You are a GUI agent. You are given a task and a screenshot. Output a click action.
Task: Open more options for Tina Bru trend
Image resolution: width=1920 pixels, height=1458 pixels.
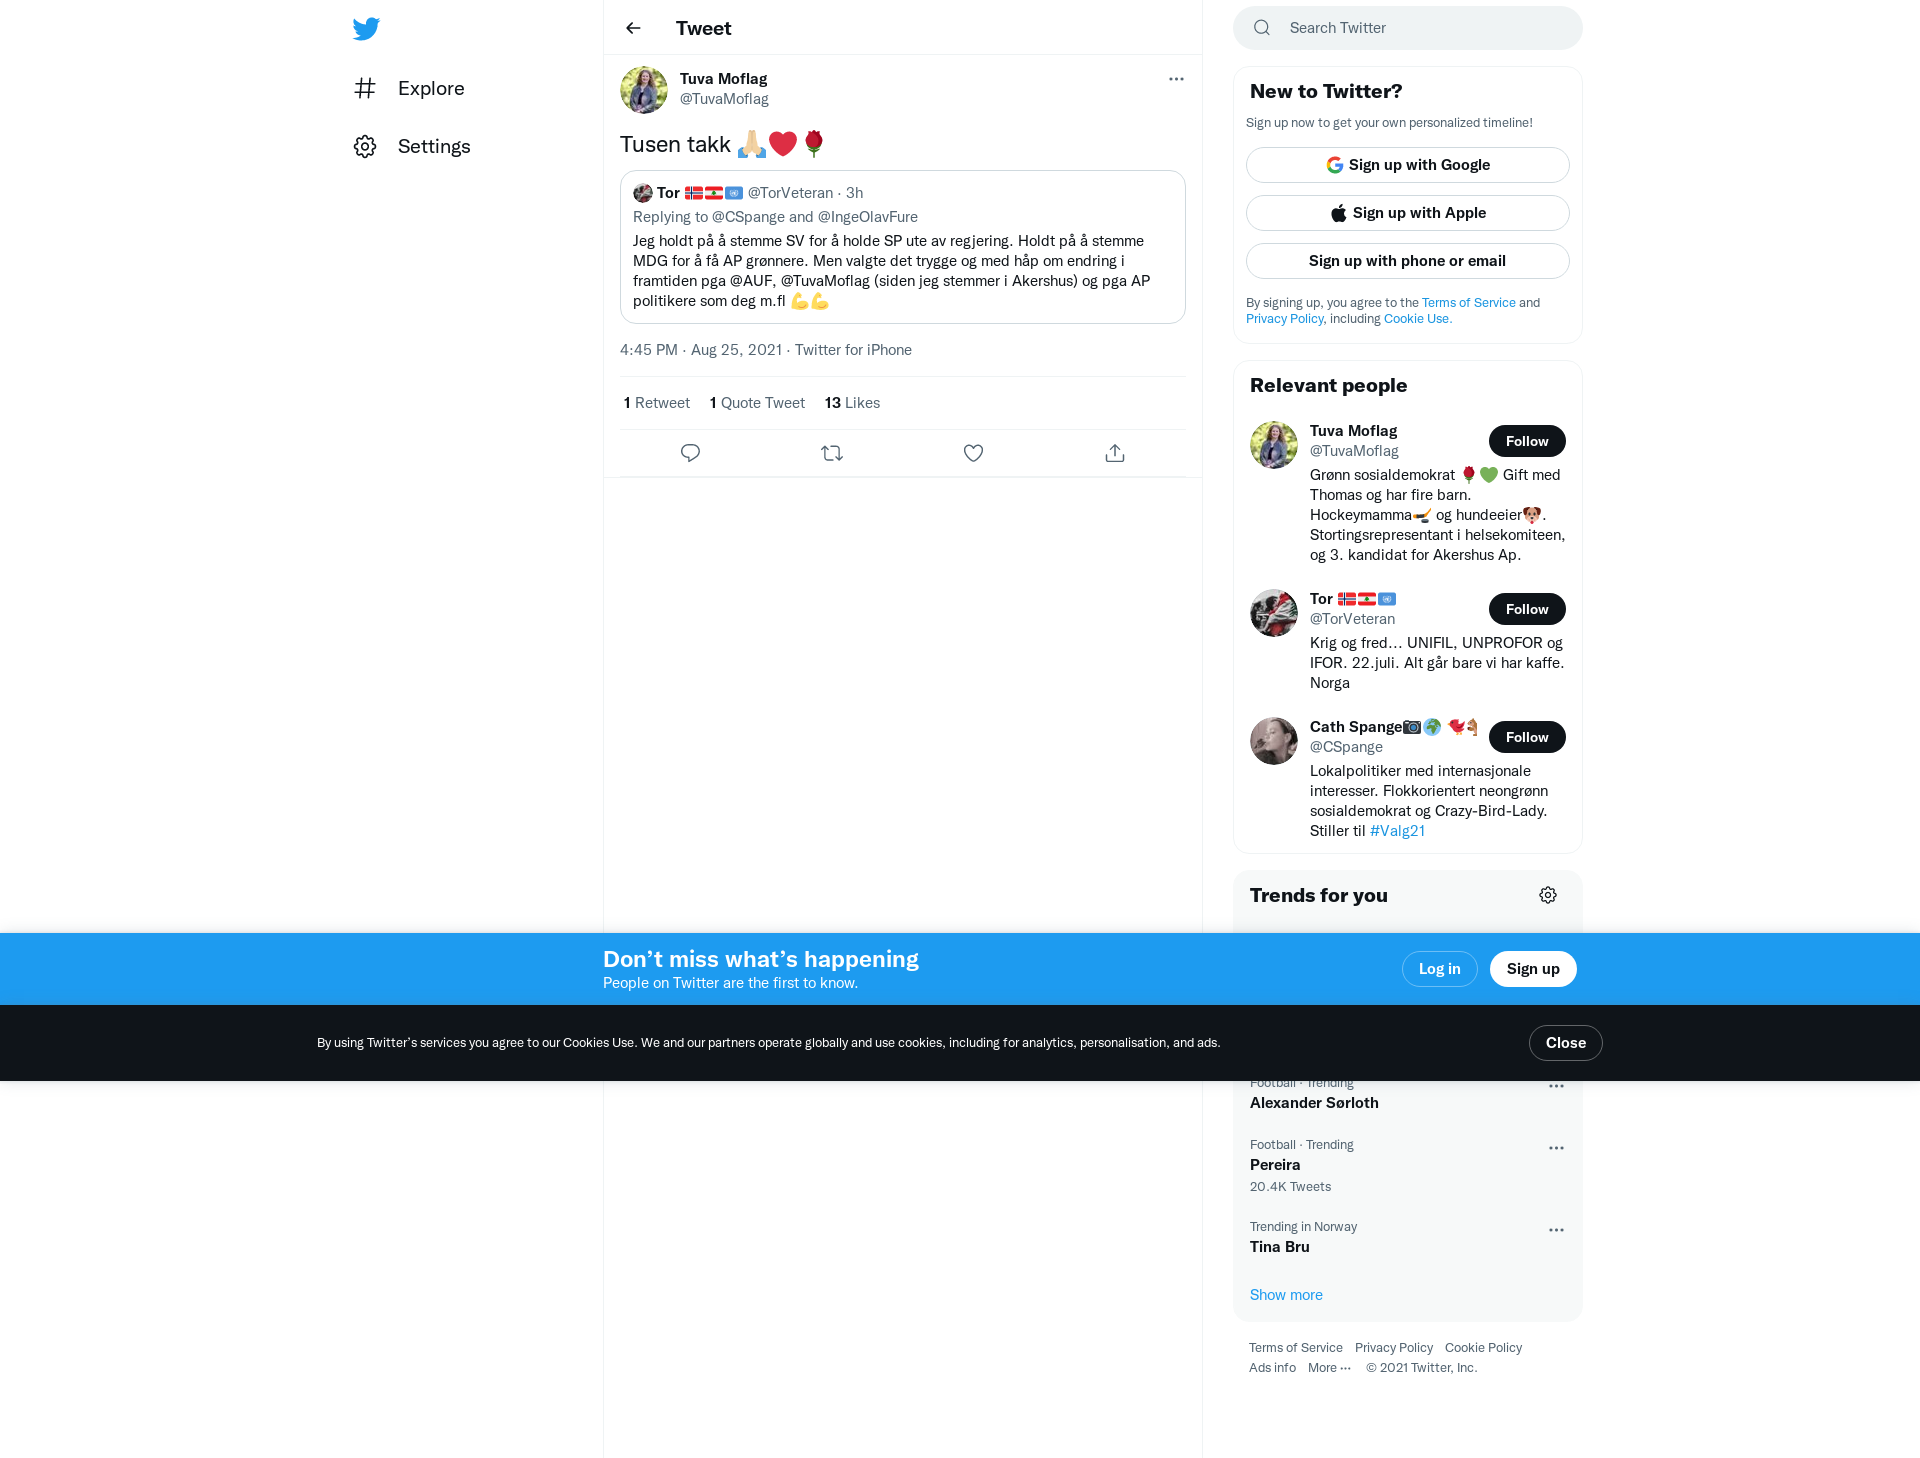(x=1556, y=1230)
